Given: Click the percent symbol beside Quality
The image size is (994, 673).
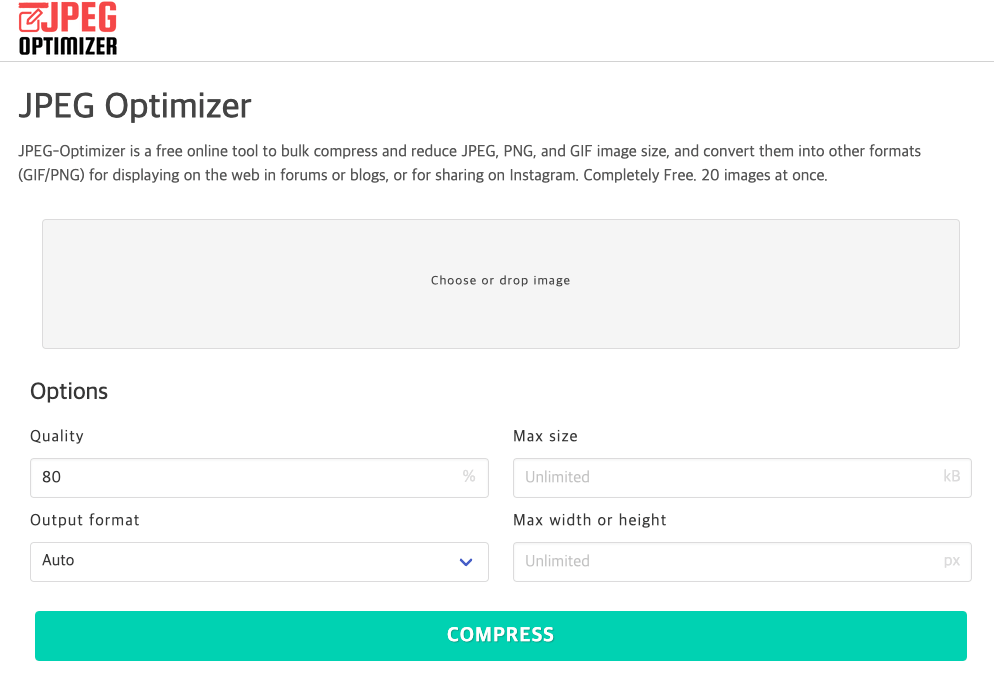Looking at the screenshot, I should point(468,477).
